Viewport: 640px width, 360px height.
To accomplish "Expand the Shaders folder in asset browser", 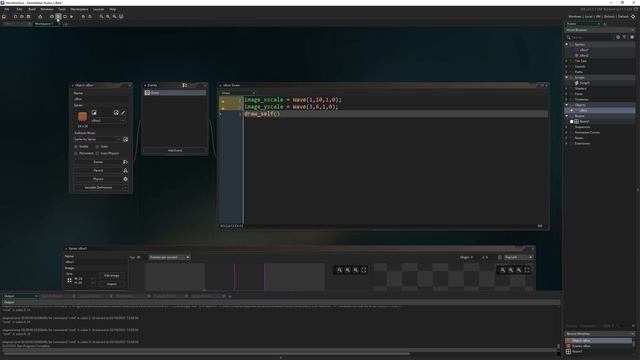I will (x=567, y=89).
